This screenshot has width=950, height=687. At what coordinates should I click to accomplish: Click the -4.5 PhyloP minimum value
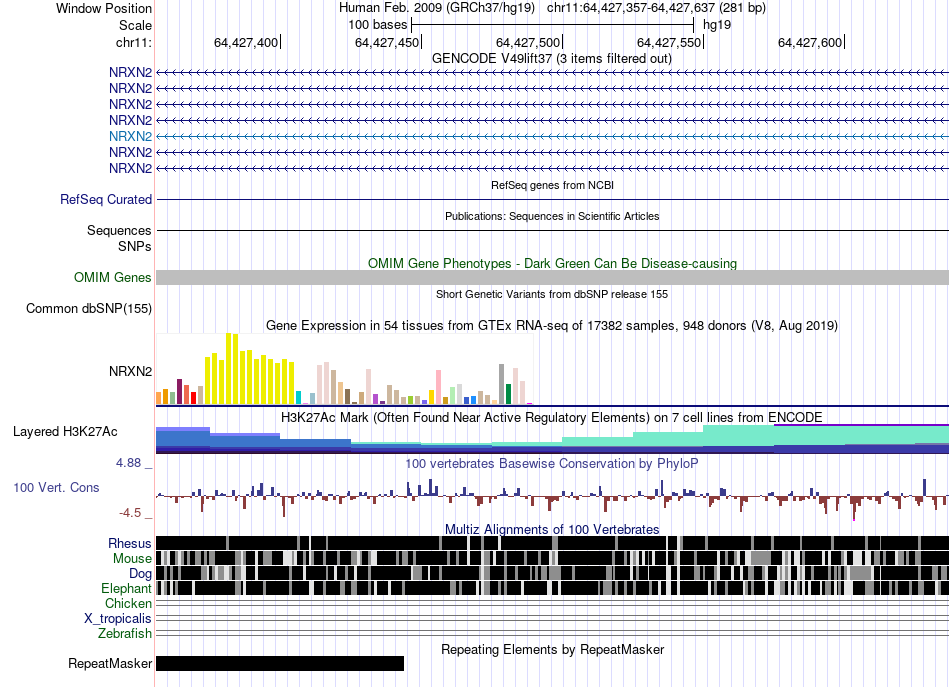(130, 513)
